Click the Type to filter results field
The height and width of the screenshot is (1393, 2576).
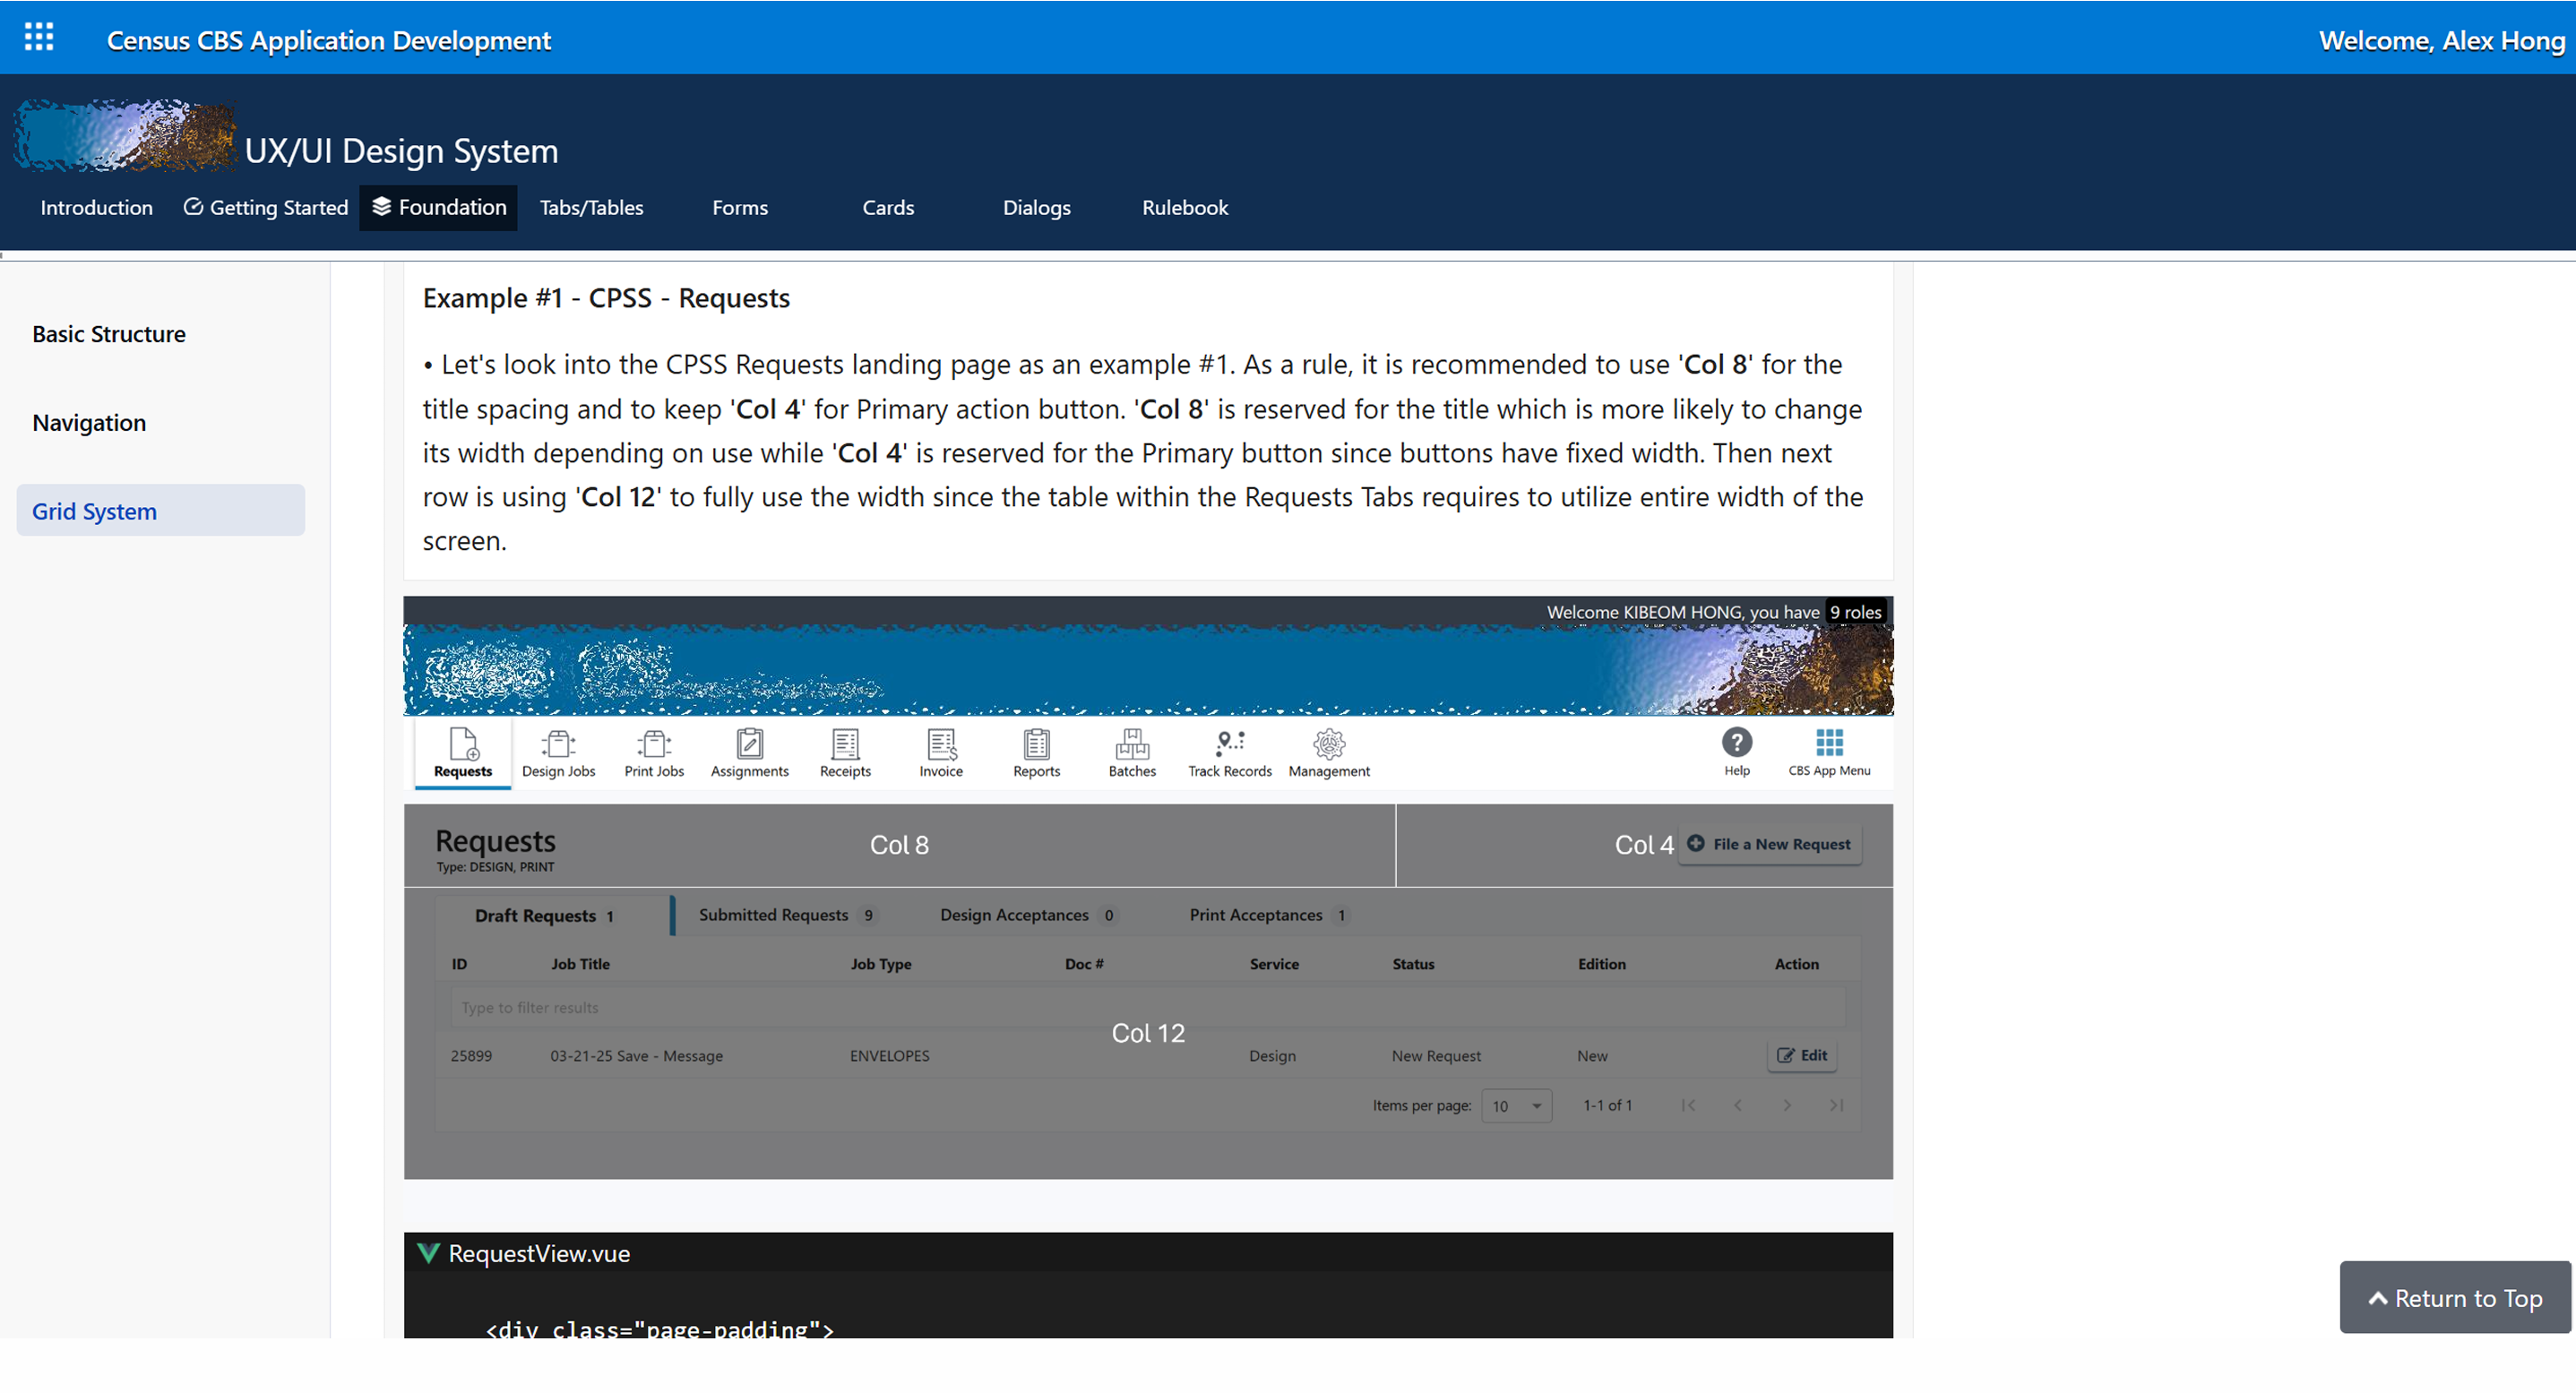pyautogui.click(x=1148, y=1007)
